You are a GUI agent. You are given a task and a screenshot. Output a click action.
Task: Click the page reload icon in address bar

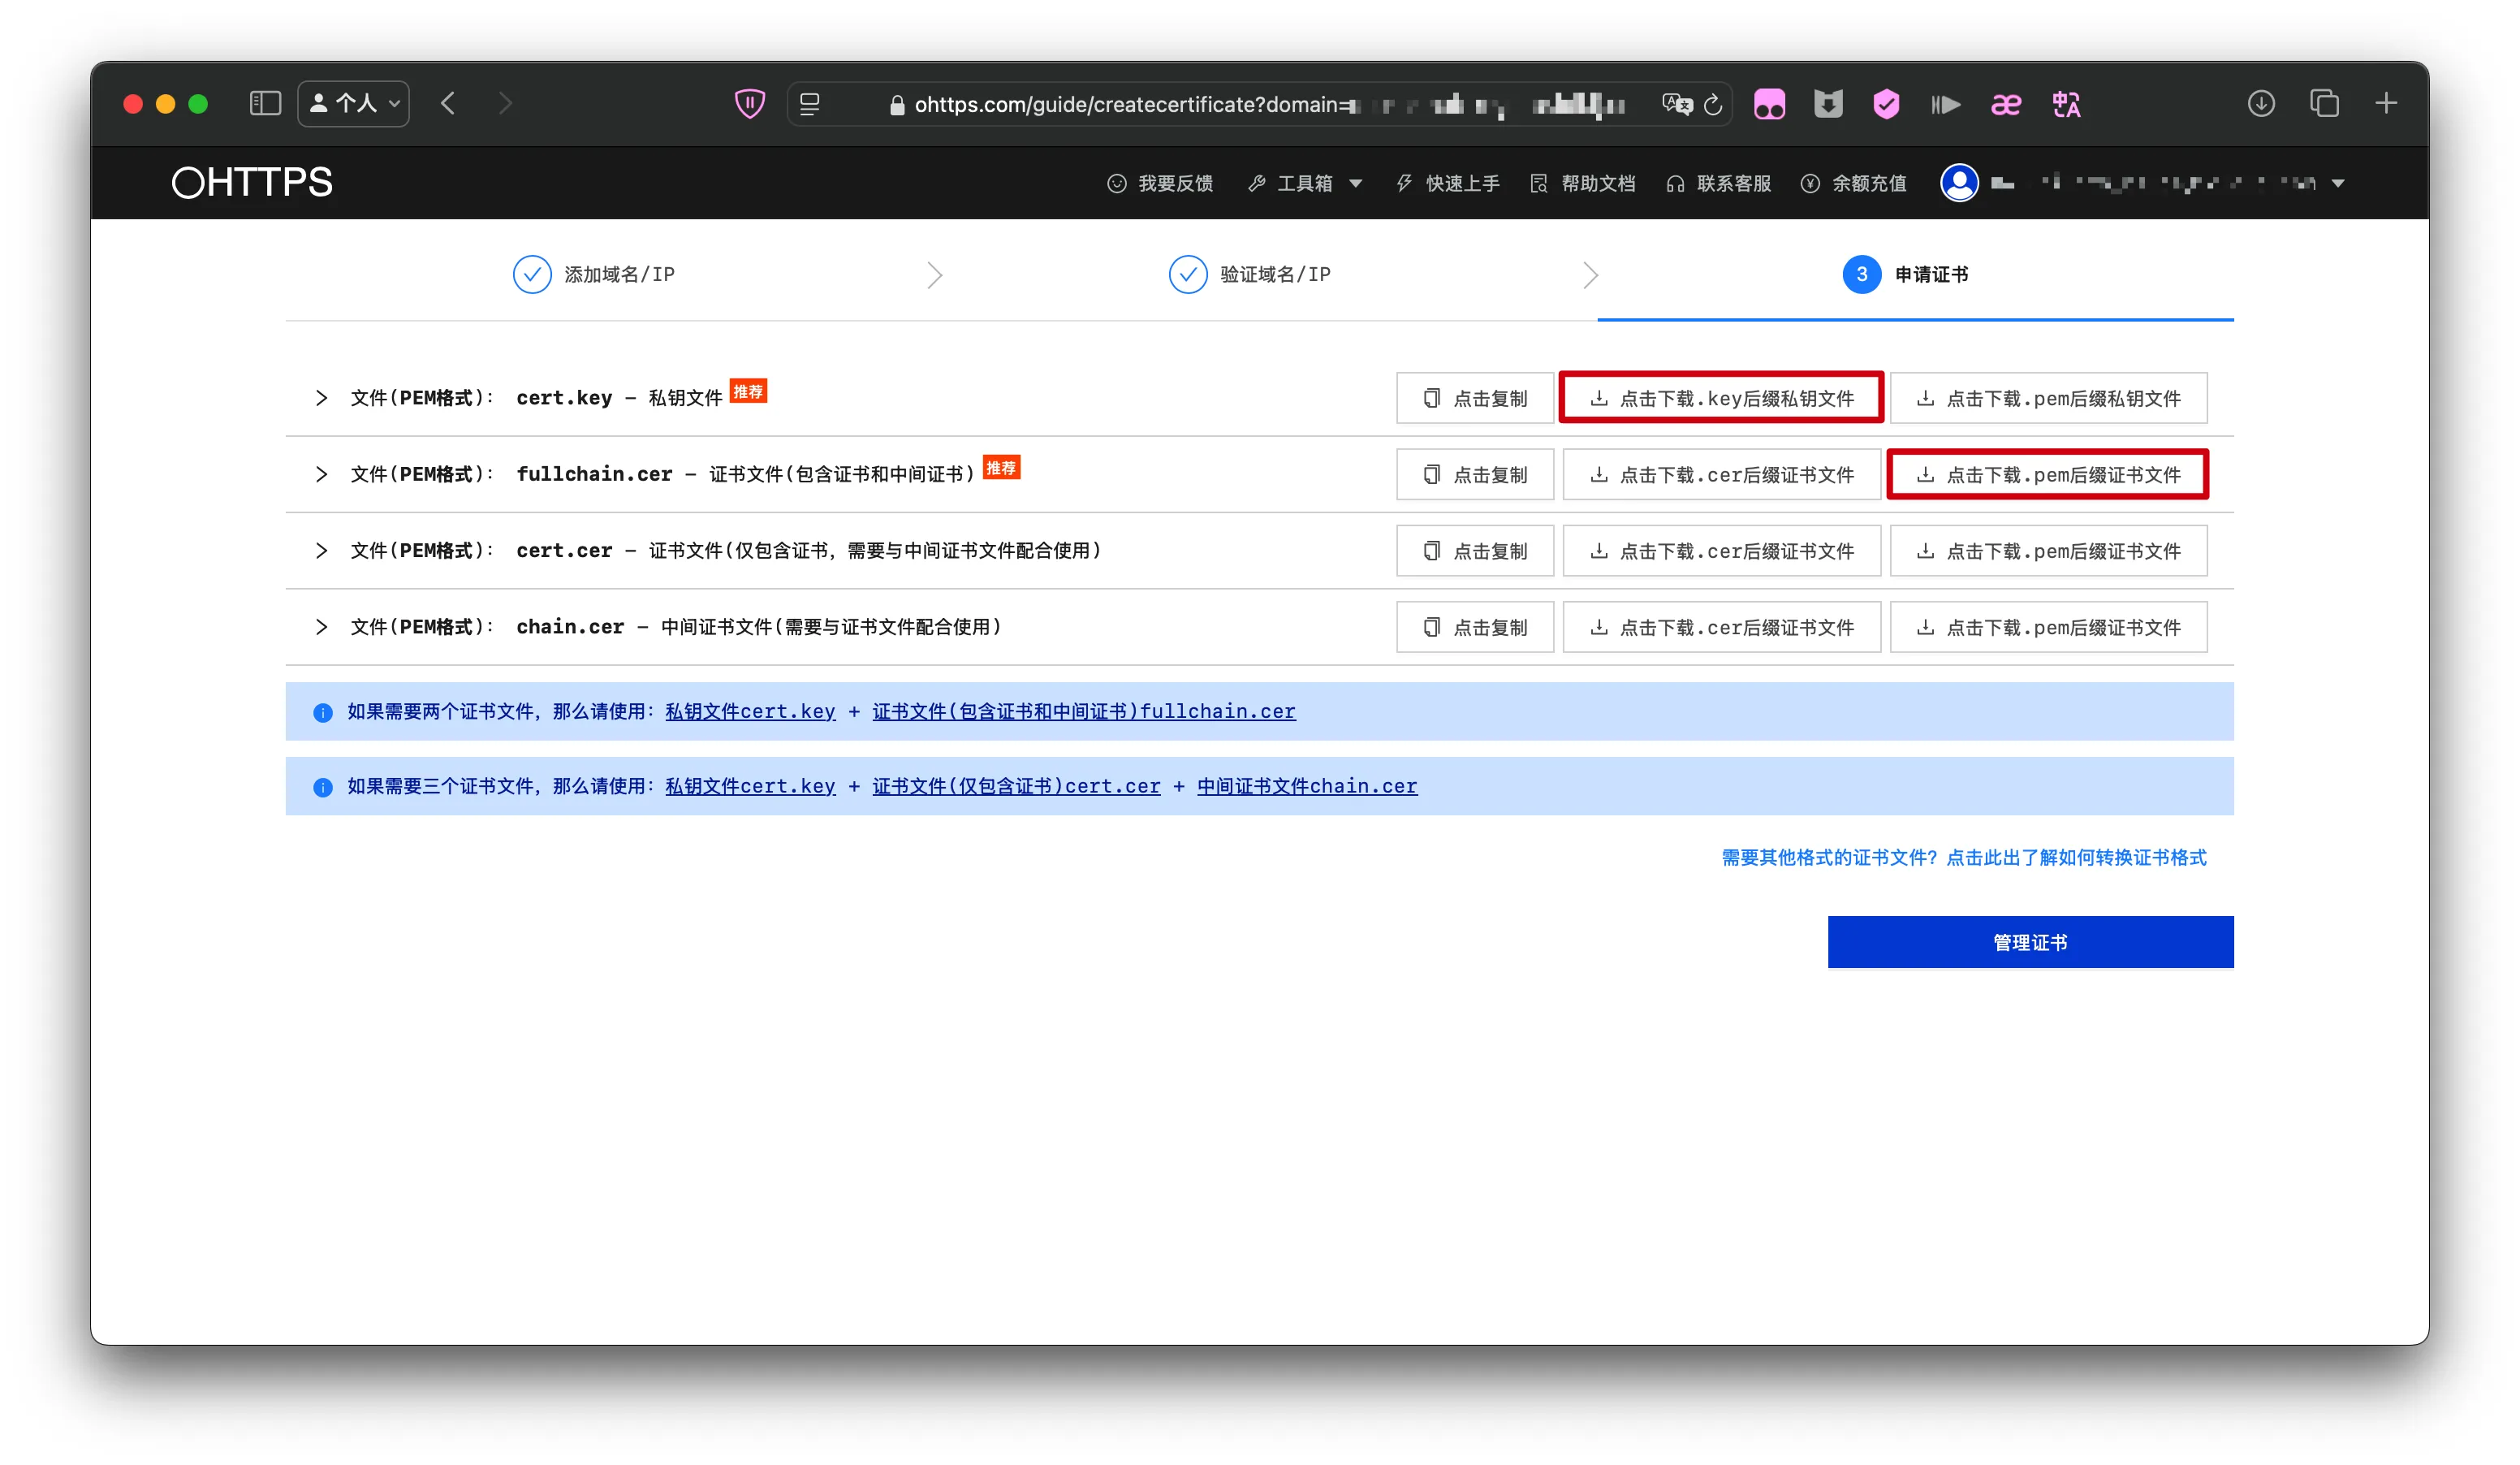[1713, 105]
